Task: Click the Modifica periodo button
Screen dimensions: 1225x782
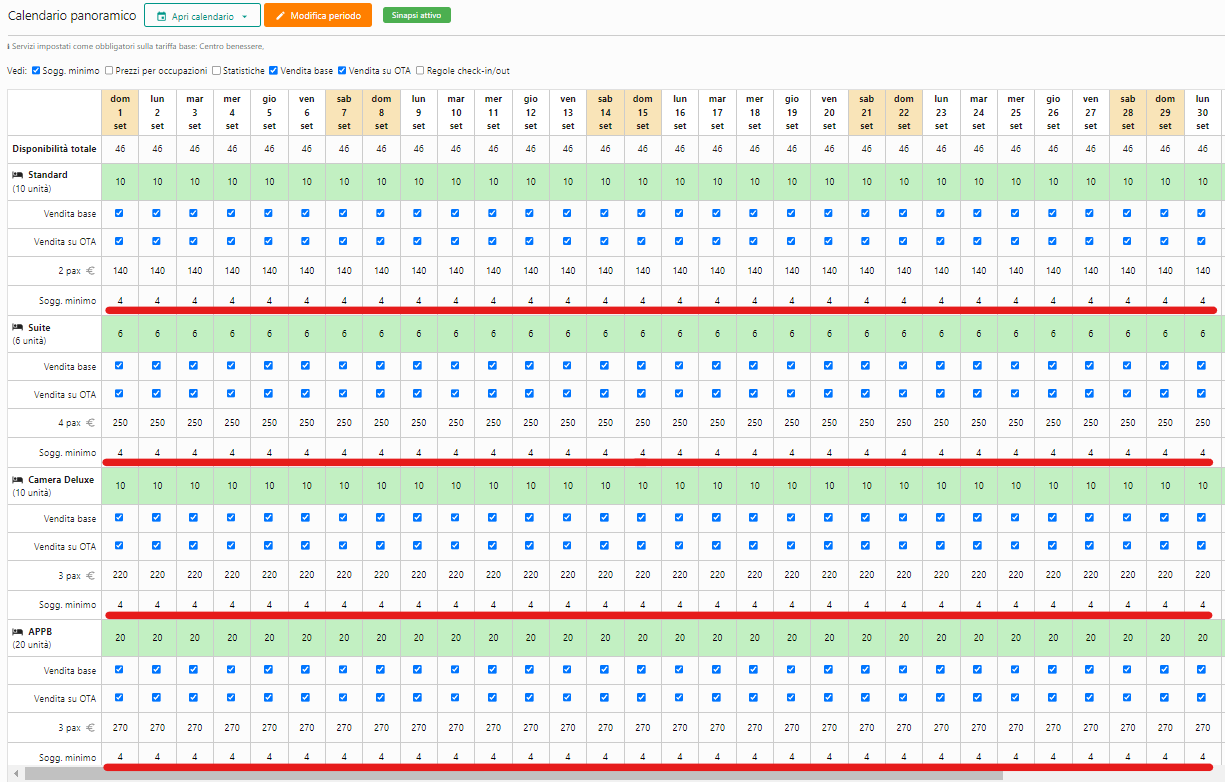Action: 318,16
